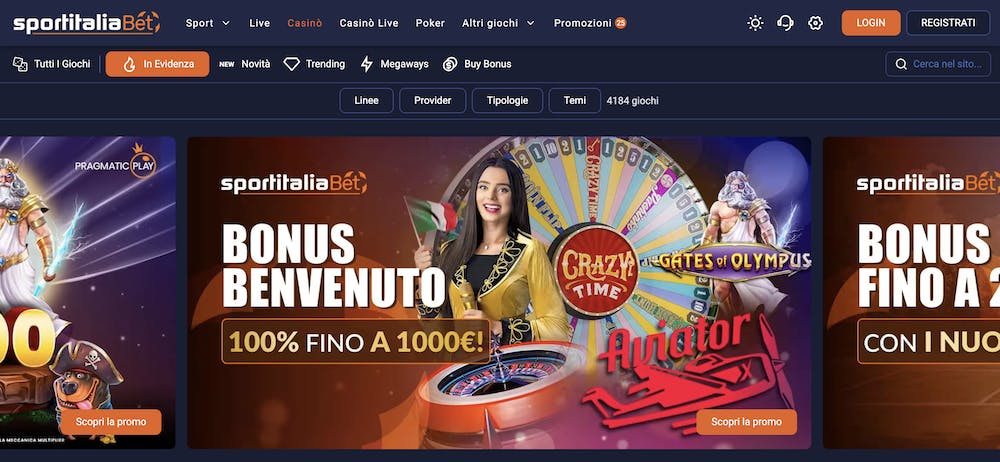1000x462 pixels.
Task: Expand the Sport dropdown menu
Action: (x=208, y=23)
